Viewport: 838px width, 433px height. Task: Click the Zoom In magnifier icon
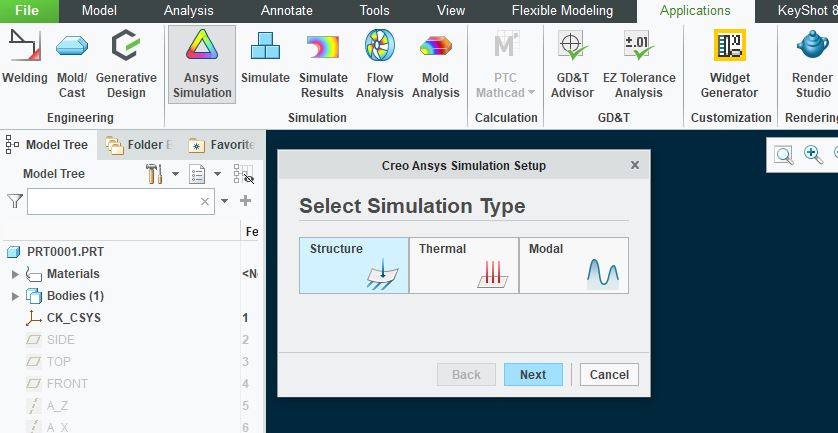click(x=813, y=155)
